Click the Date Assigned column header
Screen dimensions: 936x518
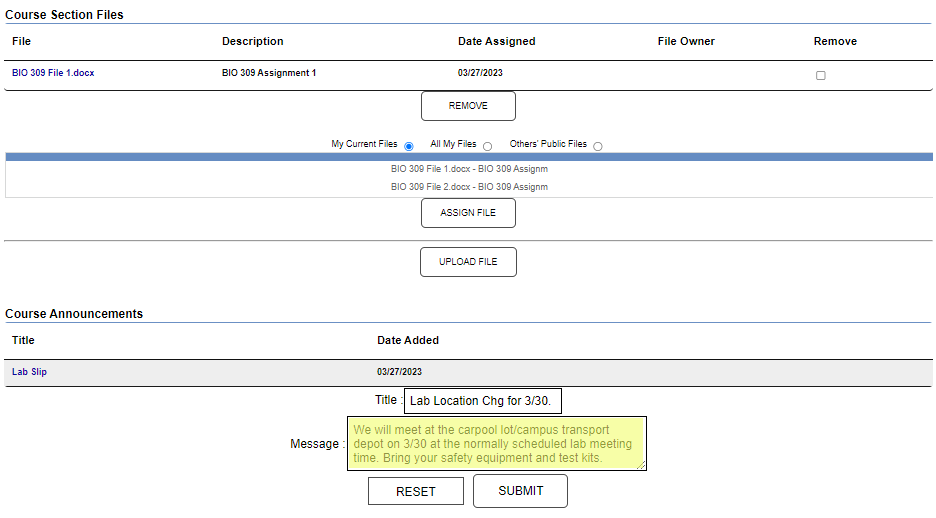[x=496, y=41]
